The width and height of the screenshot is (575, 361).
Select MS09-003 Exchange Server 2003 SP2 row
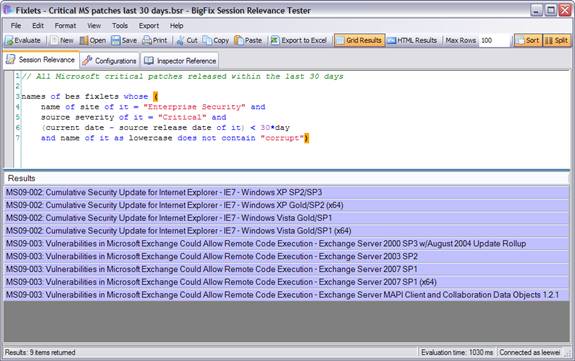pyautogui.click(x=287, y=256)
